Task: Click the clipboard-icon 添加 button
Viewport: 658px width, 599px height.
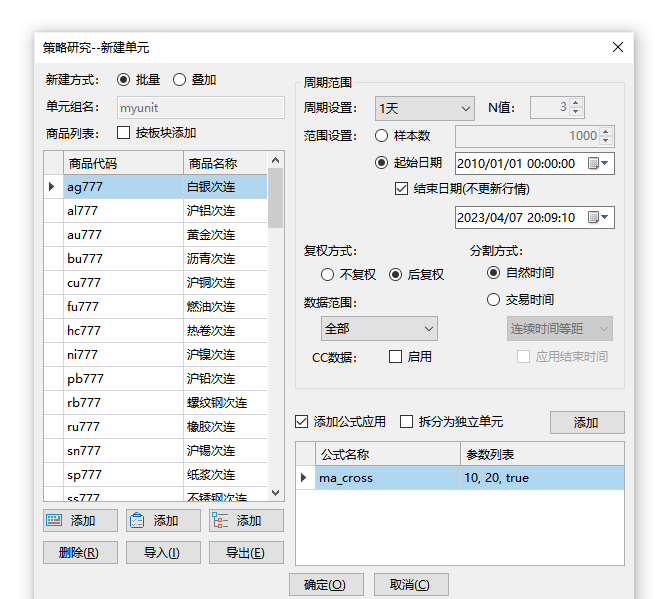Action: (163, 521)
